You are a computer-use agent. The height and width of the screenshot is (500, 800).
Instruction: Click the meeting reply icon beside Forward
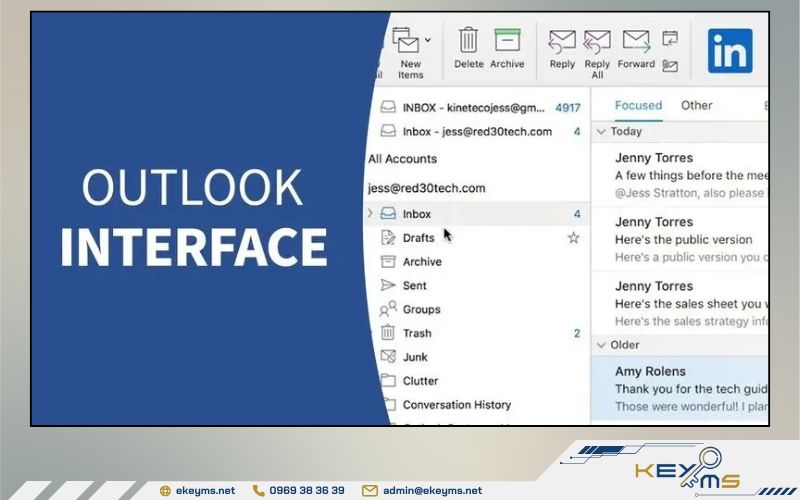(x=670, y=38)
